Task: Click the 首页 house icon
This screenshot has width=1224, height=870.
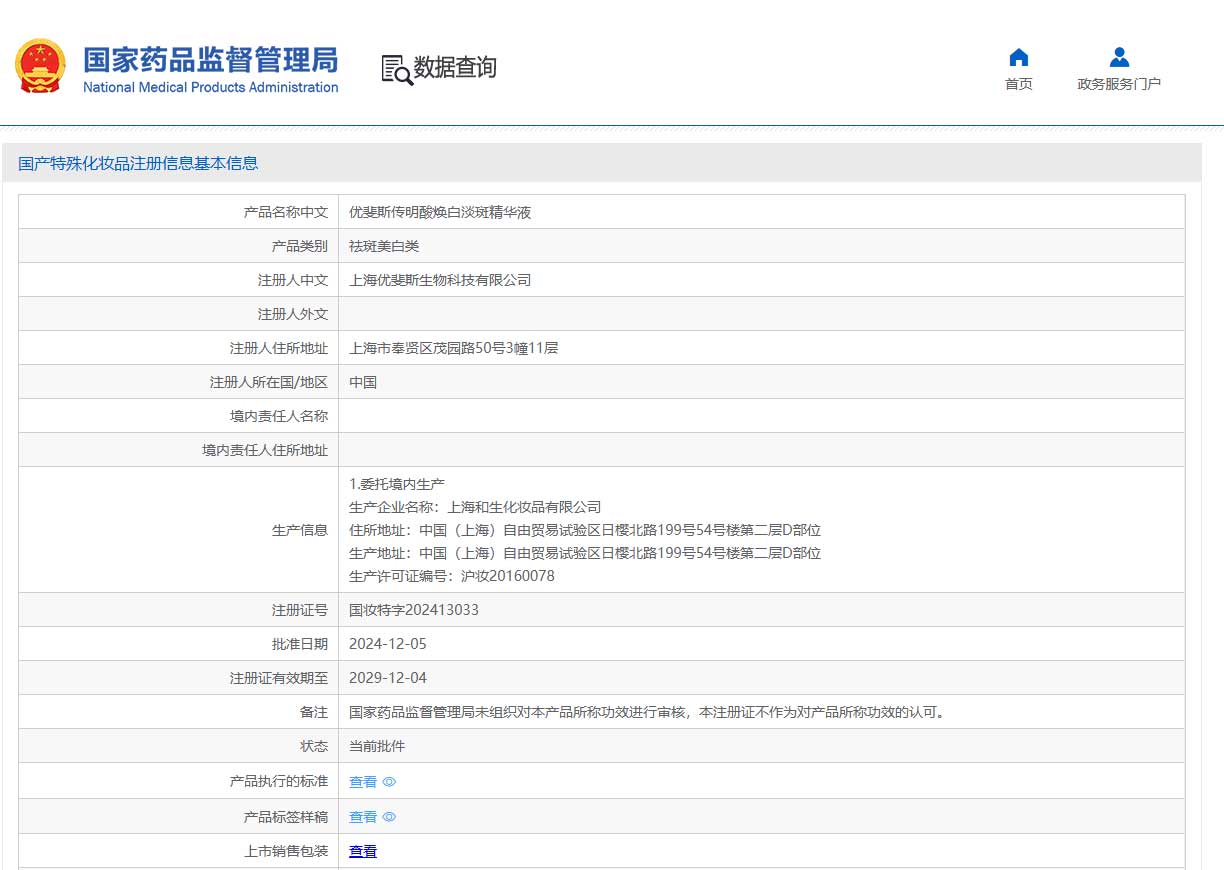Action: point(1019,57)
